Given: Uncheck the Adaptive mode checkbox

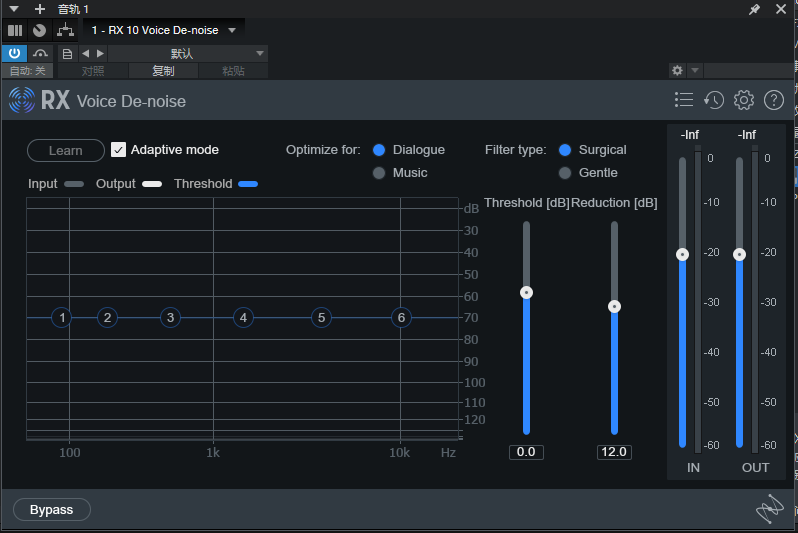Looking at the screenshot, I should coord(118,150).
